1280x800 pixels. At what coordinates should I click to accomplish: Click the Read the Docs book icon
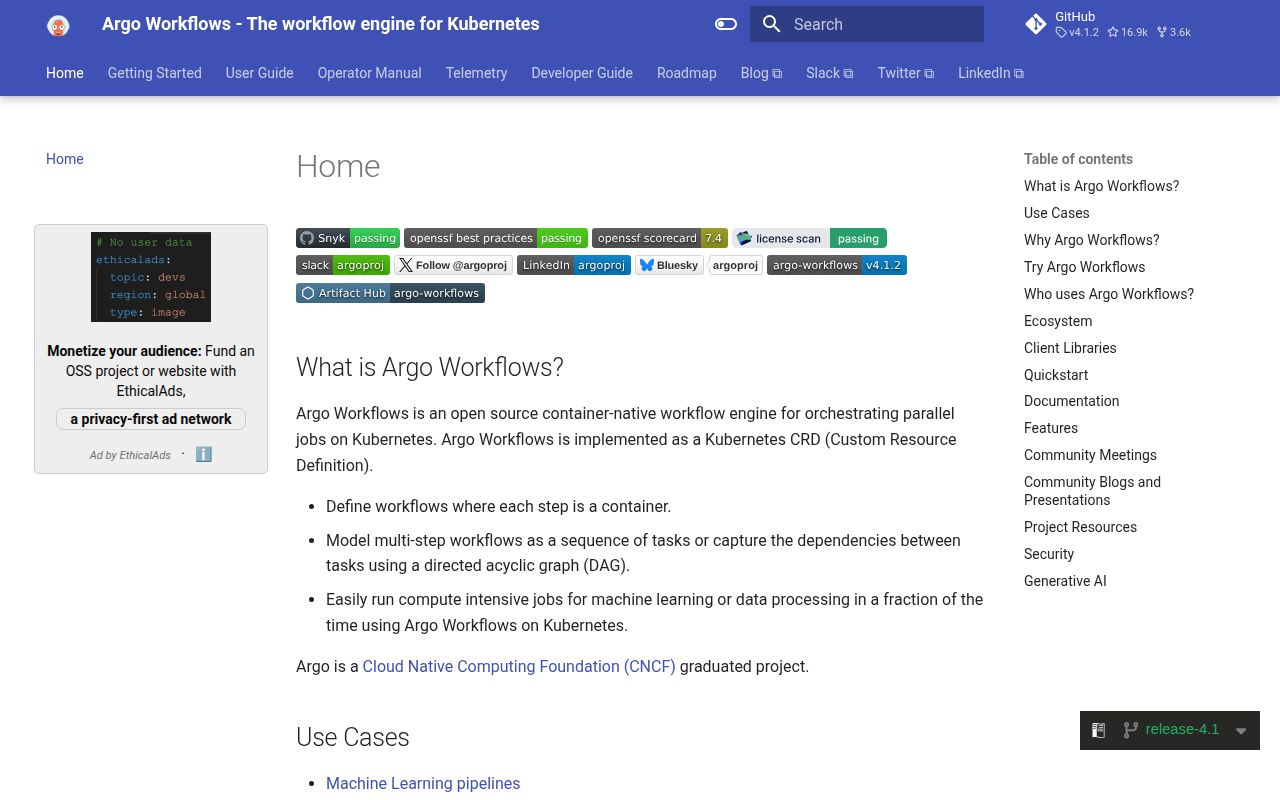coord(1098,730)
